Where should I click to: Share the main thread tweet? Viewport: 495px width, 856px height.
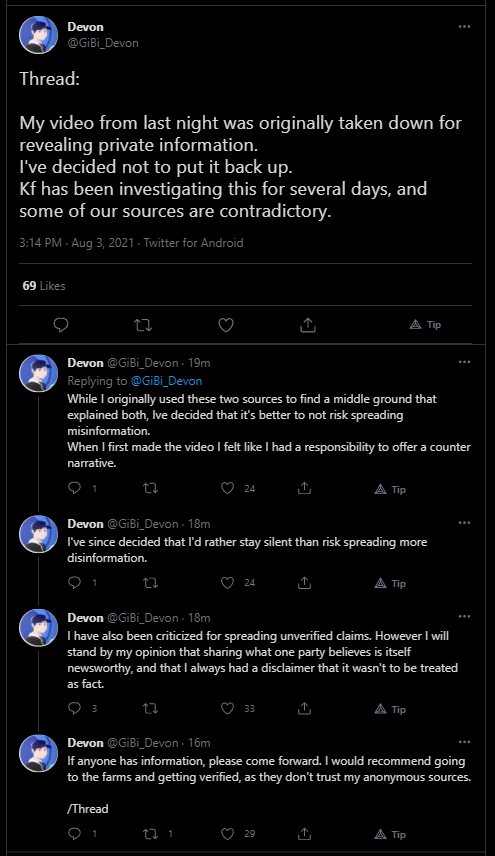(308, 325)
